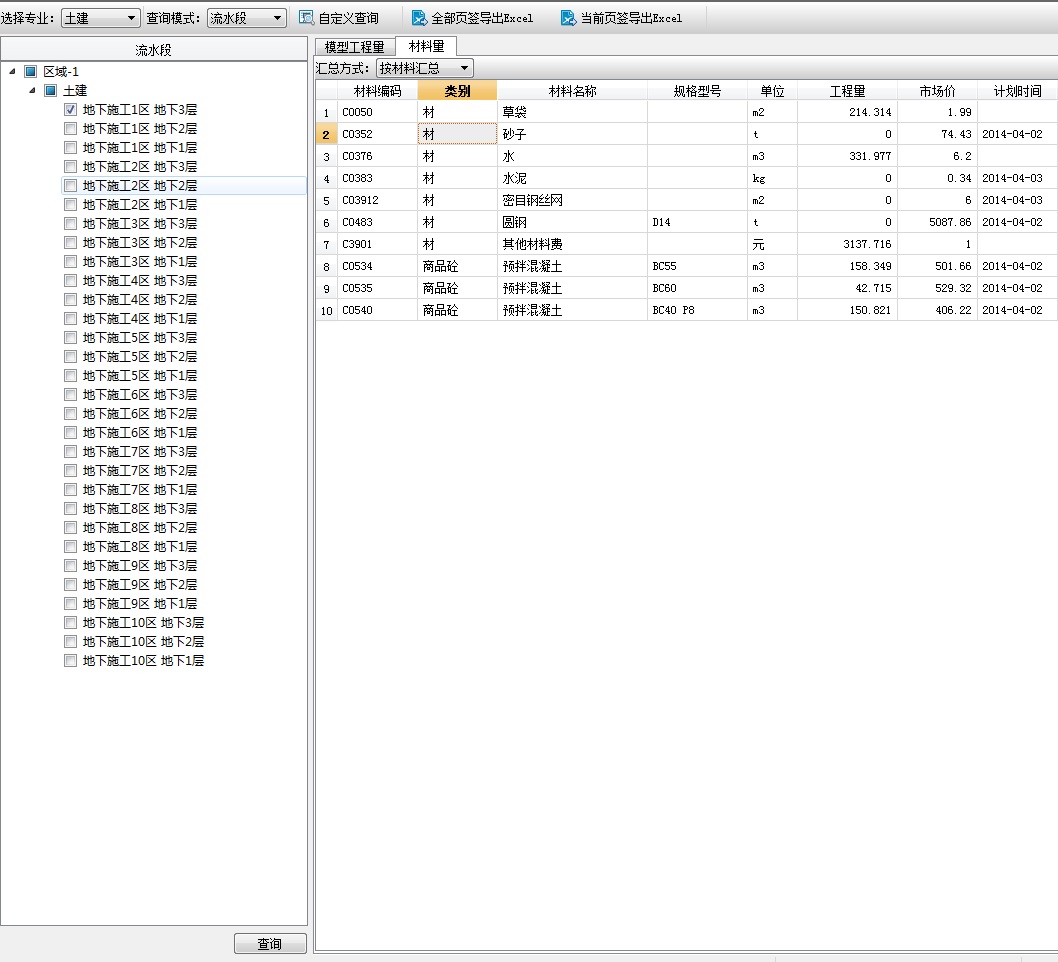Viewport: 1058px width, 962px height.
Task: Enable the 地下施工10区 地下1层 checkbox
Action: [x=70, y=661]
